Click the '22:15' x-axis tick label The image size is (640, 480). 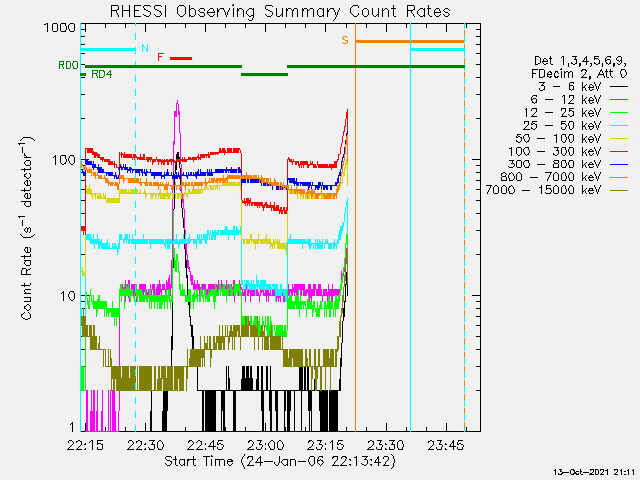(x=85, y=445)
